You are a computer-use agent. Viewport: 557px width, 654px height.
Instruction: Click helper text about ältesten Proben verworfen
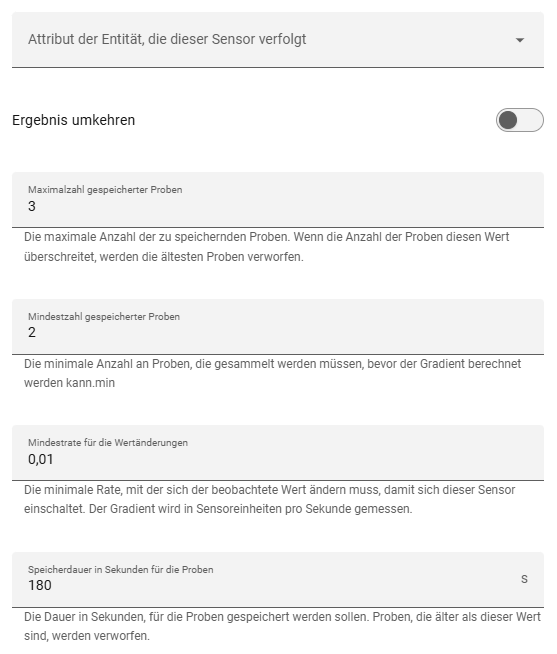(x=267, y=247)
